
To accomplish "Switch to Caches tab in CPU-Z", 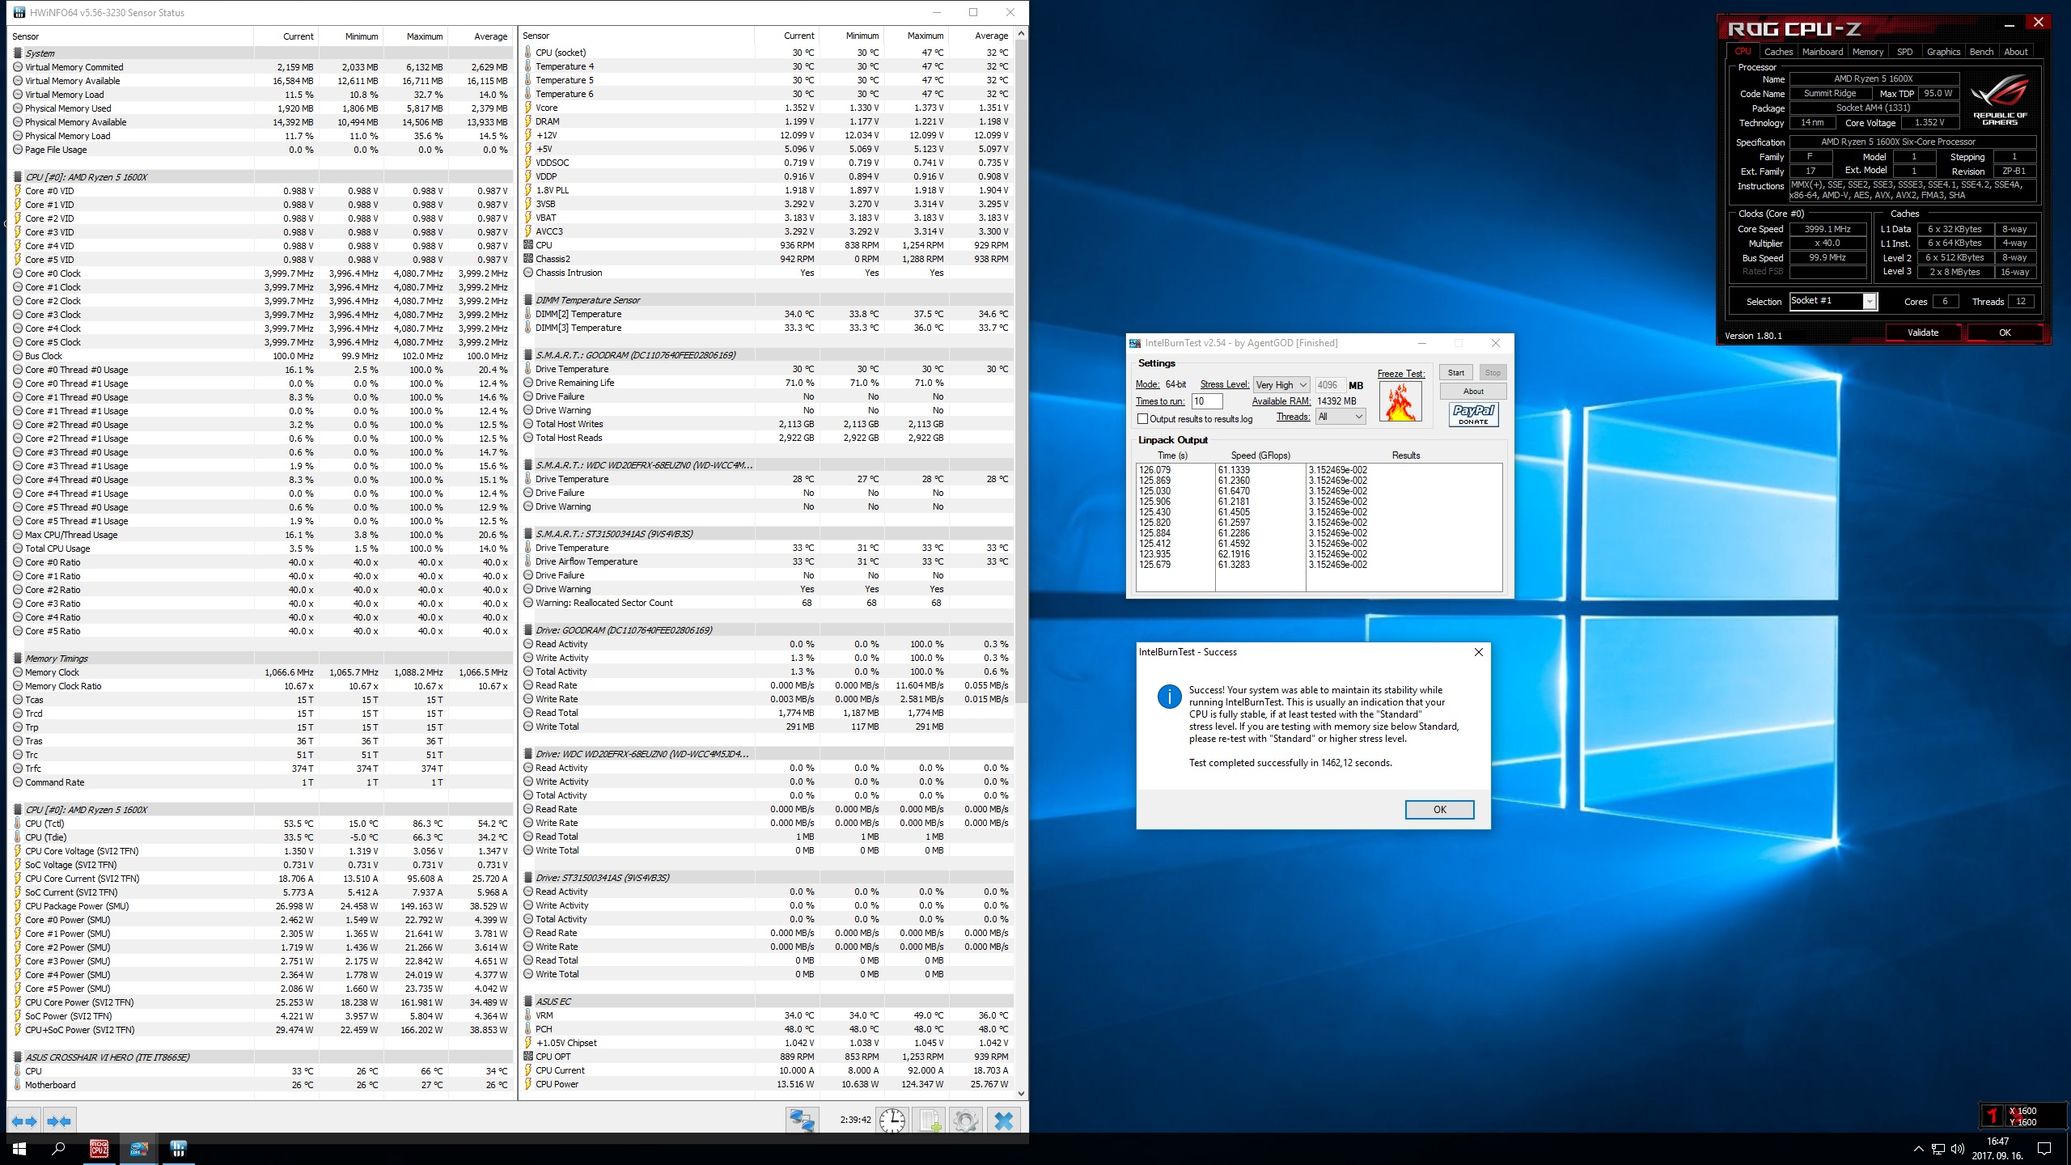I will point(1778,52).
